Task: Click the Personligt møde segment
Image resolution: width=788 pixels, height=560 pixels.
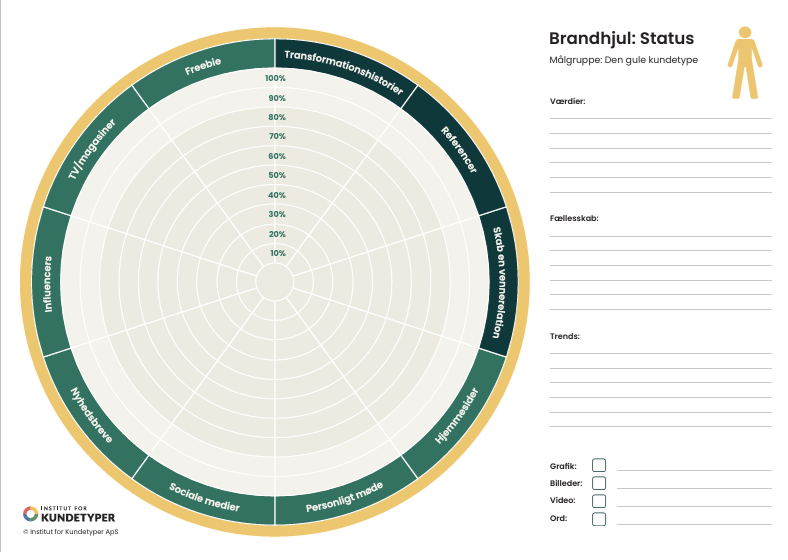Action: (x=343, y=499)
